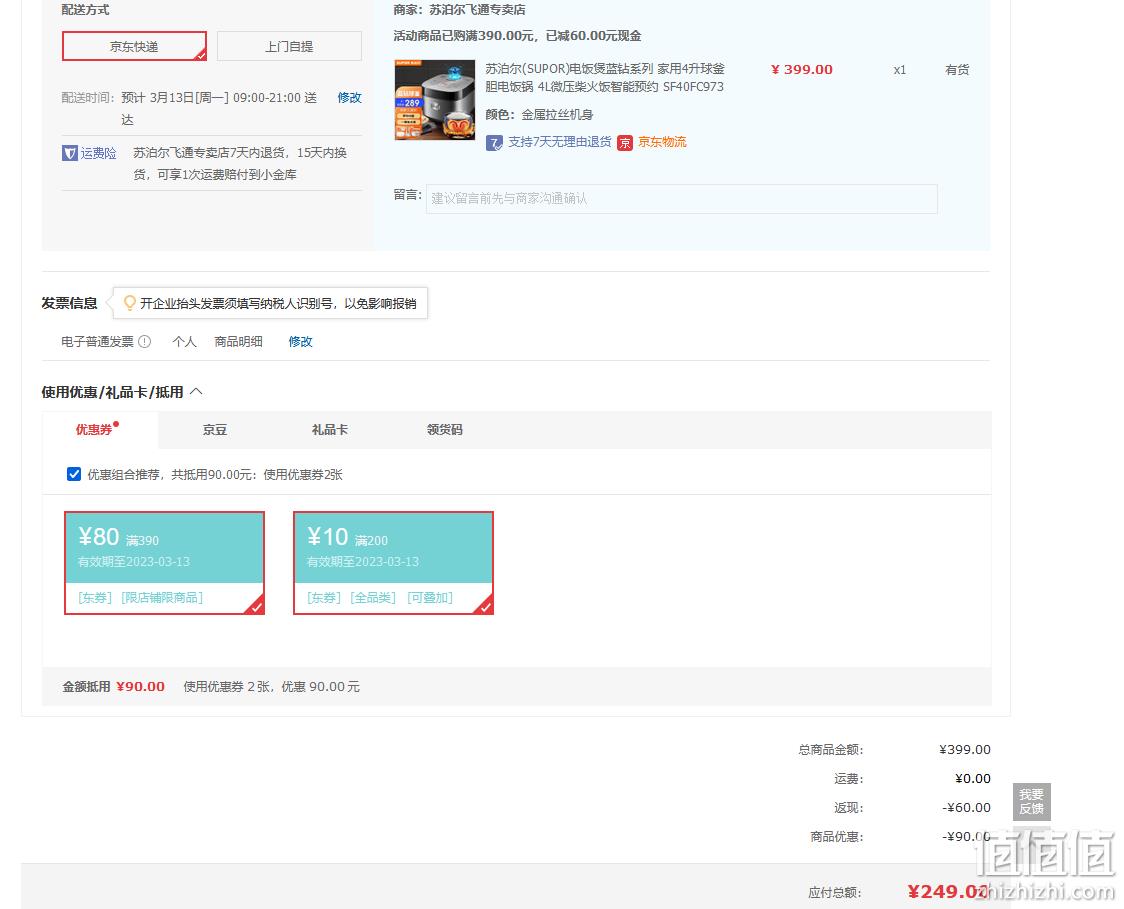Focus the 留言 message input field

click(682, 199)
